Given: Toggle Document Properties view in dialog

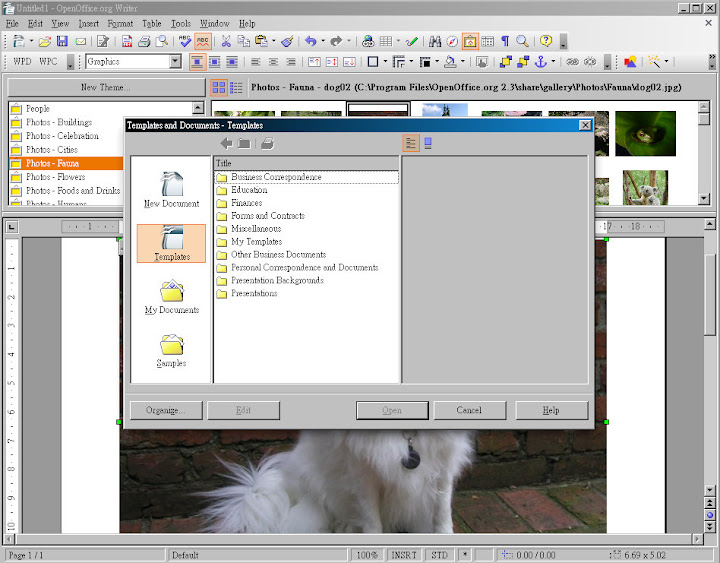Looking at the screenshot, I should click(x=411, y=143).
